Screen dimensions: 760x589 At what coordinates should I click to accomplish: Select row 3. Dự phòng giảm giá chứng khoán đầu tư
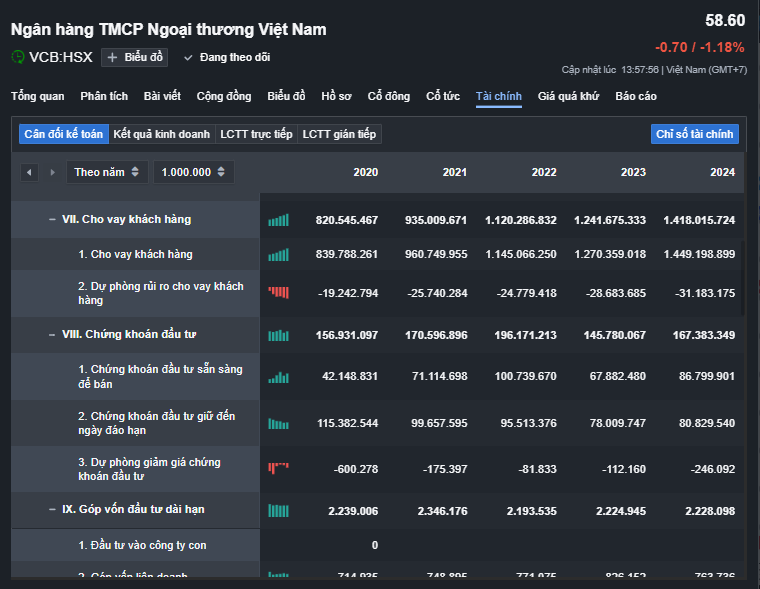point(135,469)
